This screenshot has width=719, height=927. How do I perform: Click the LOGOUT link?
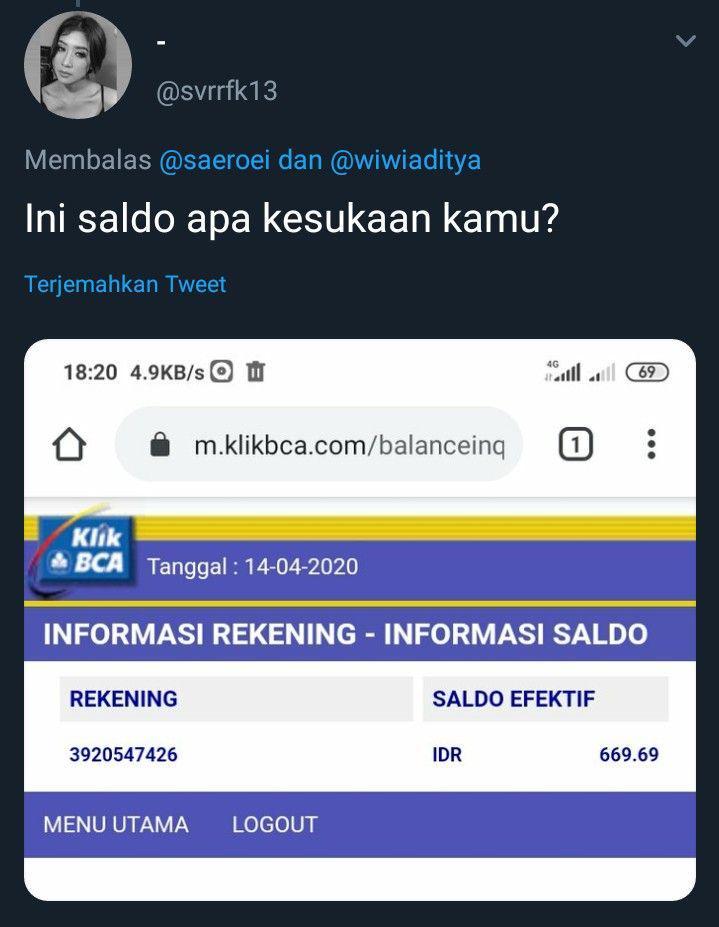[x=275, y=825]
